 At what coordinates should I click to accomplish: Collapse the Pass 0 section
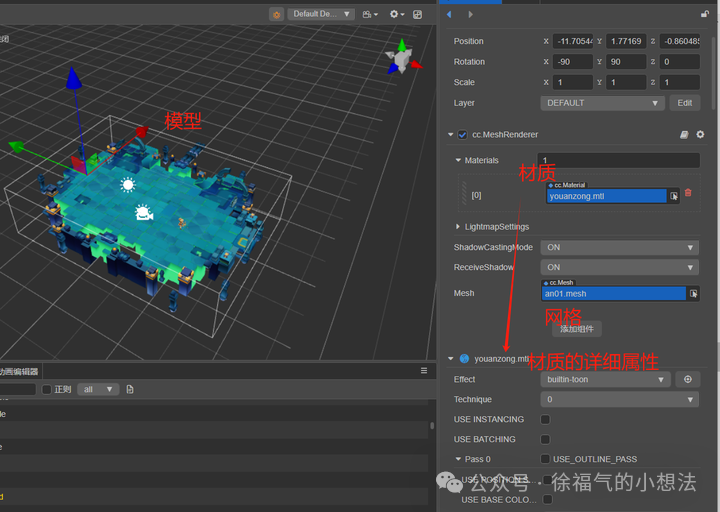pos(458,459)
